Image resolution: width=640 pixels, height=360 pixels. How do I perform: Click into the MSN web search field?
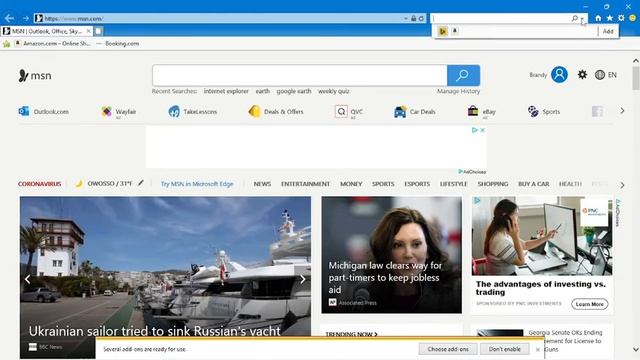[x=300, y=75]
